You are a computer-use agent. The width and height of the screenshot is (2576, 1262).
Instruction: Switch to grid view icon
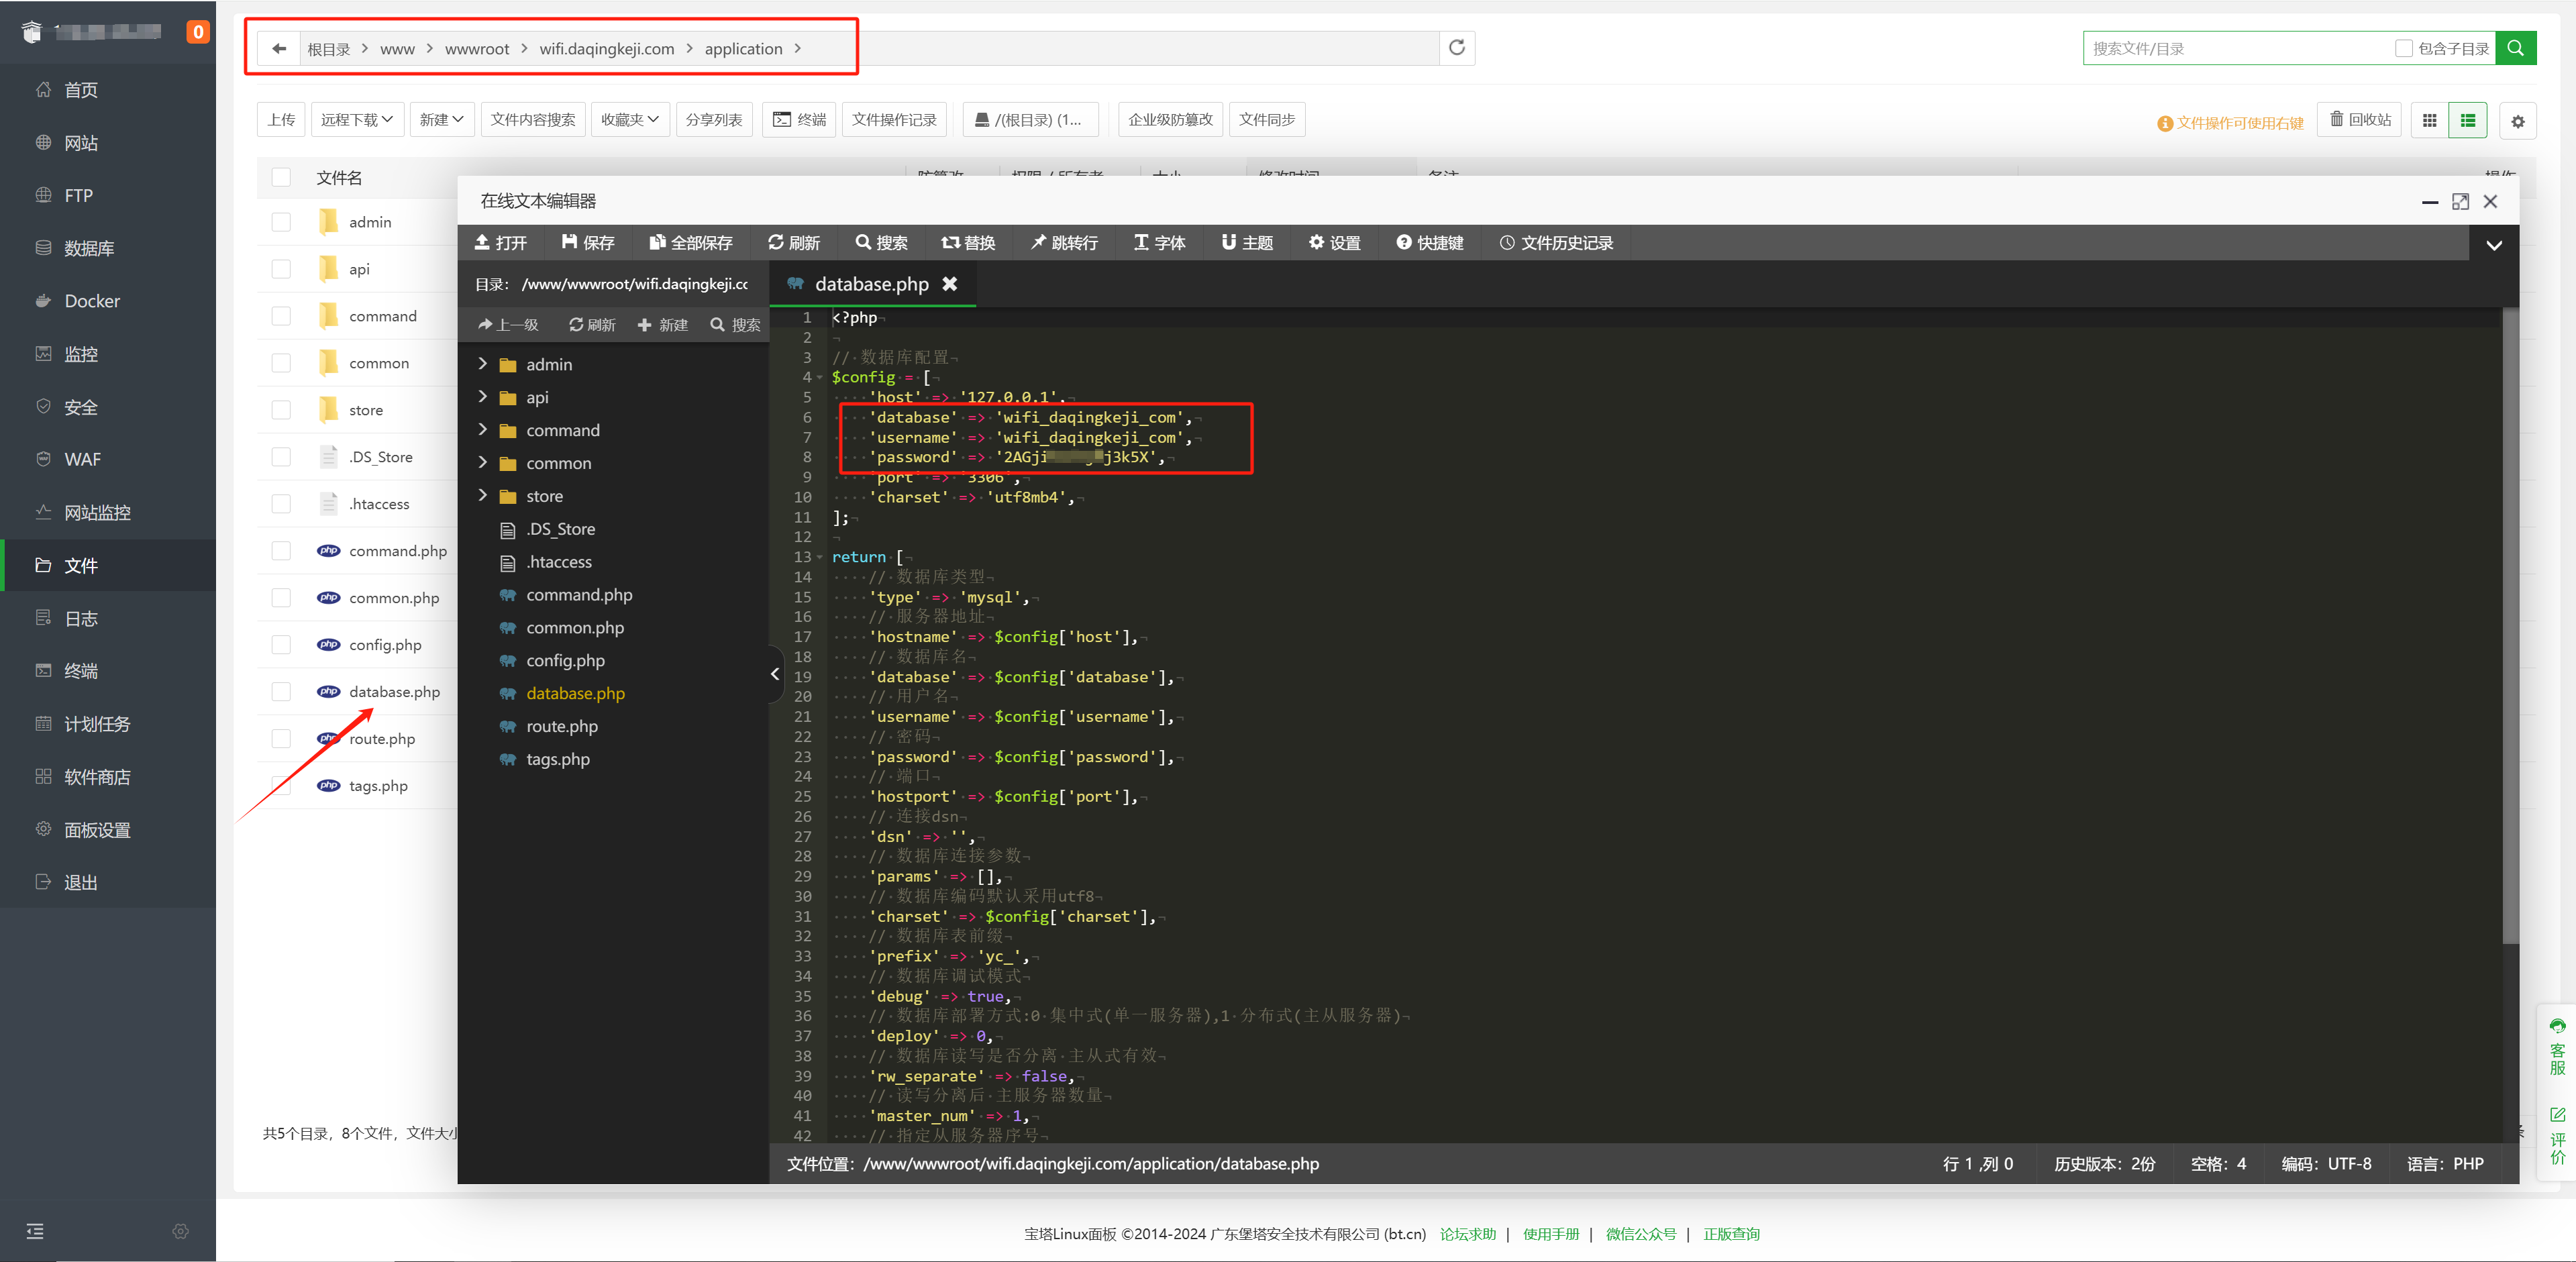[x=2429, y=120]
